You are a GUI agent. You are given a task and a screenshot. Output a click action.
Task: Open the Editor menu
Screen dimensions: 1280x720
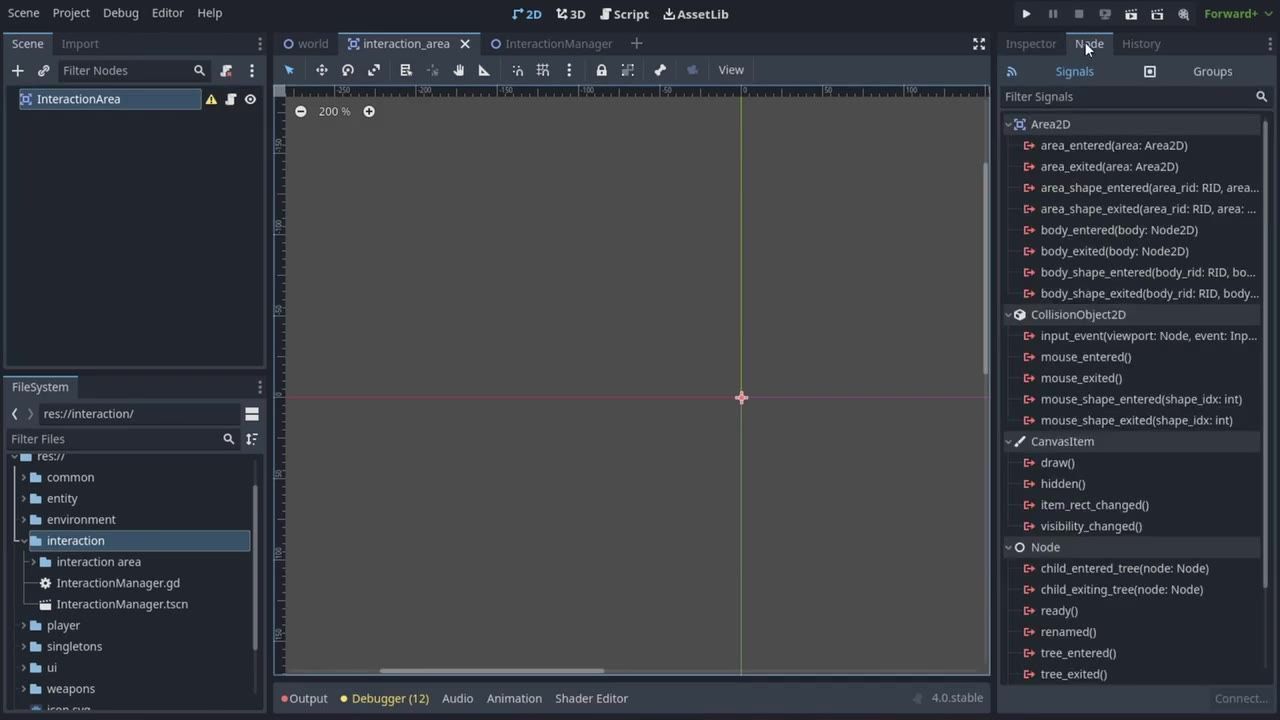pyautogui.click(x=168, y=13)
